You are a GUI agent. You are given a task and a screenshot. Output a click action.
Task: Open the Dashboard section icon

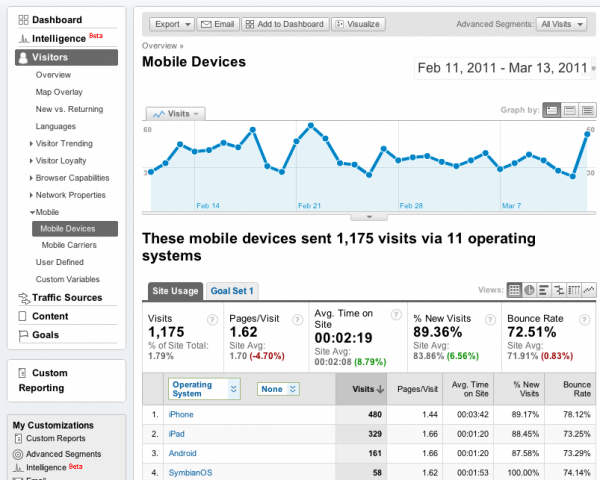[x=23, y=20]
